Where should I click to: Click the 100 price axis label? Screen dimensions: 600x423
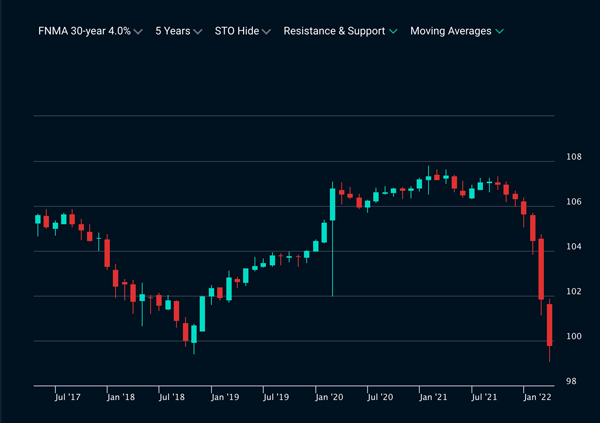pyautogui.click(x=574, y=336)
